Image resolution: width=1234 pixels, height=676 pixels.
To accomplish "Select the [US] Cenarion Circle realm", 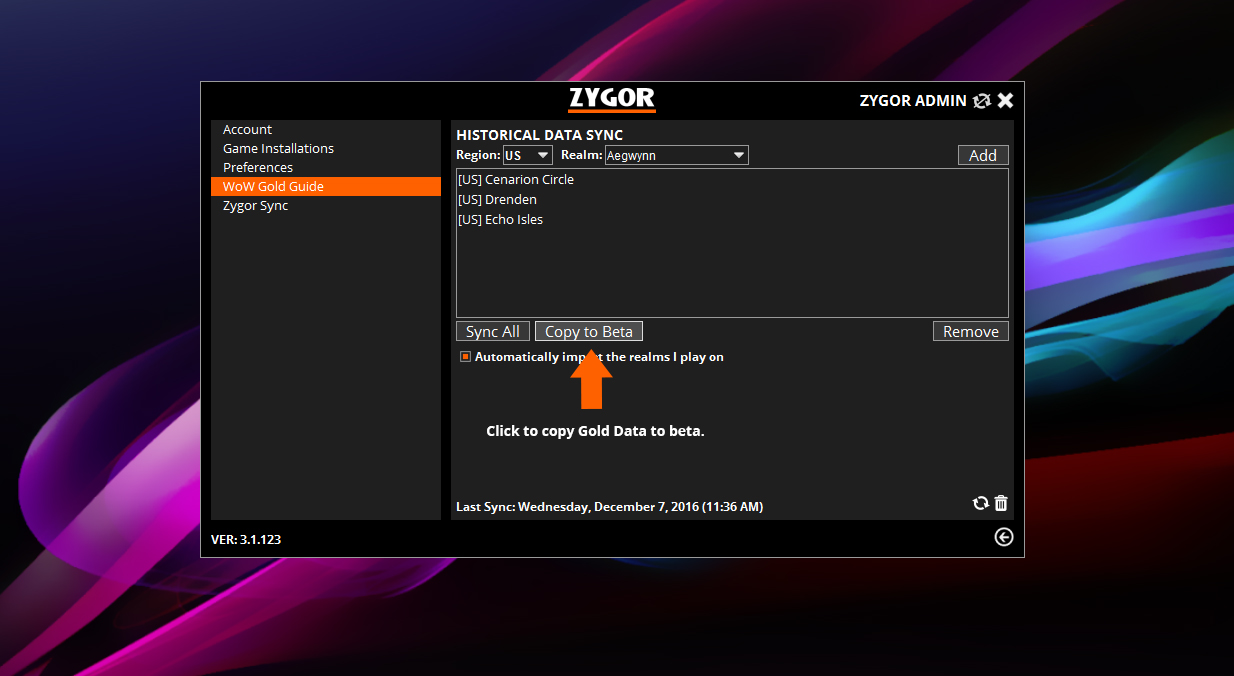I will (x=732, y=180).
